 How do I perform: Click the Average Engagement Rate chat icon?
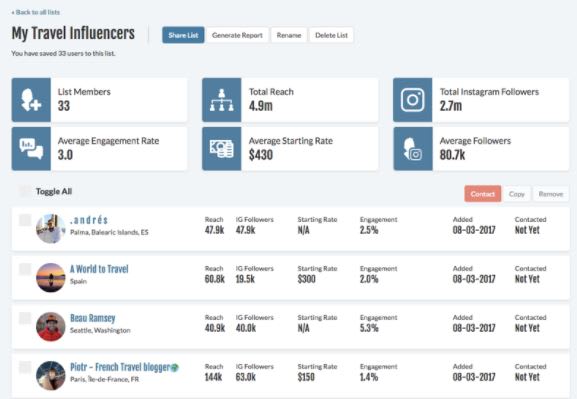[x=31, y=149]
